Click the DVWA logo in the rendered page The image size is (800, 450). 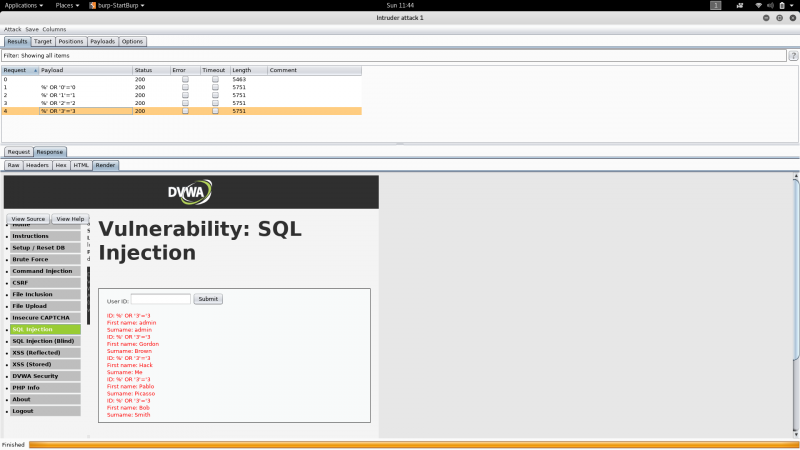[190, 192]
